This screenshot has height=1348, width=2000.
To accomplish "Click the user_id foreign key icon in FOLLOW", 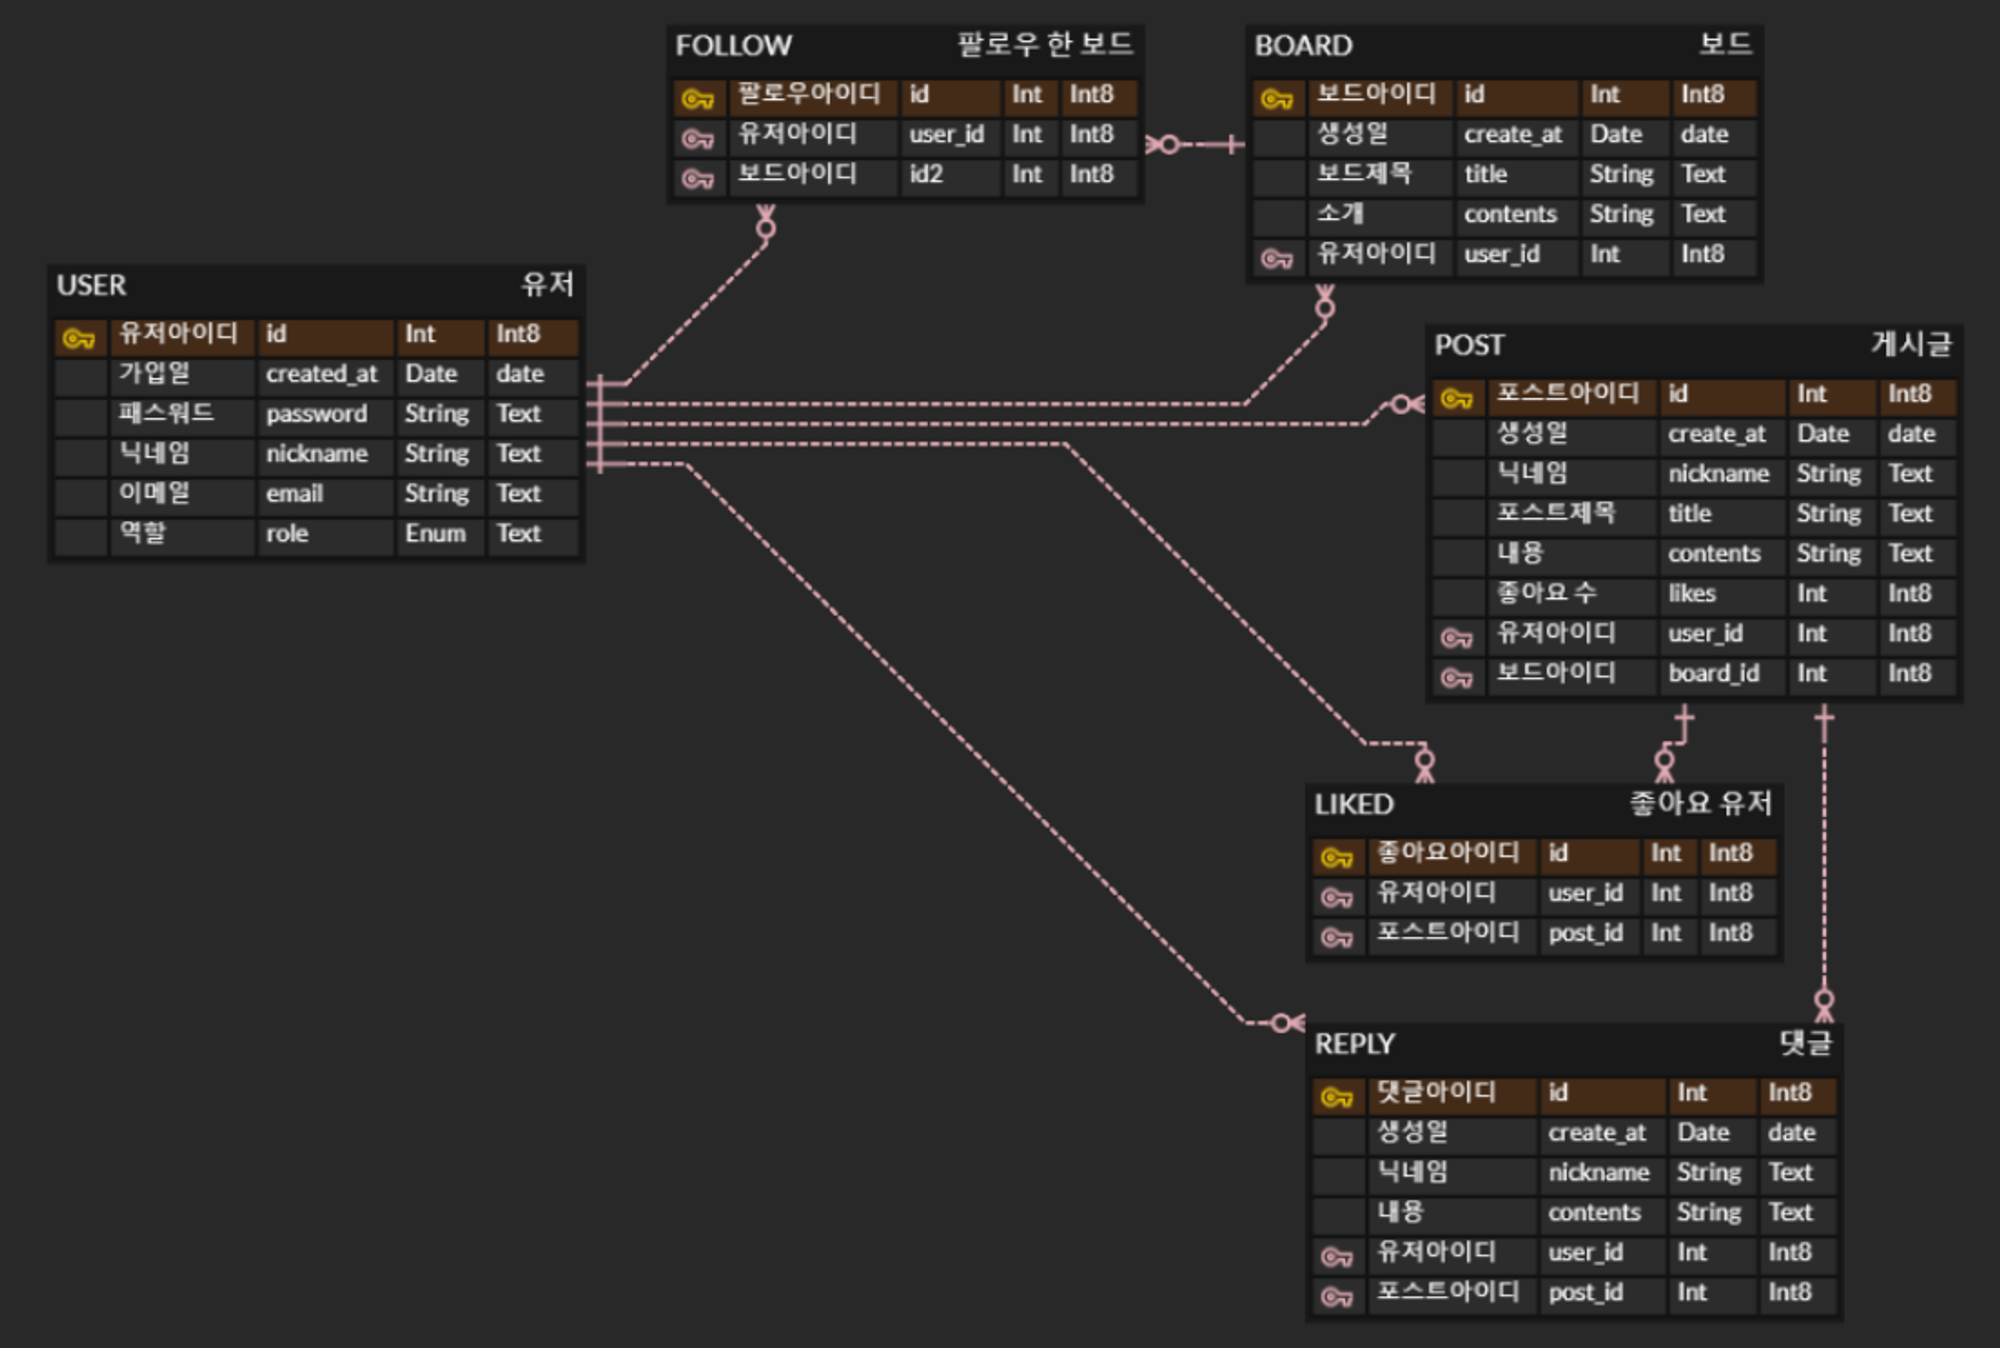I will [x=698, y=138].
